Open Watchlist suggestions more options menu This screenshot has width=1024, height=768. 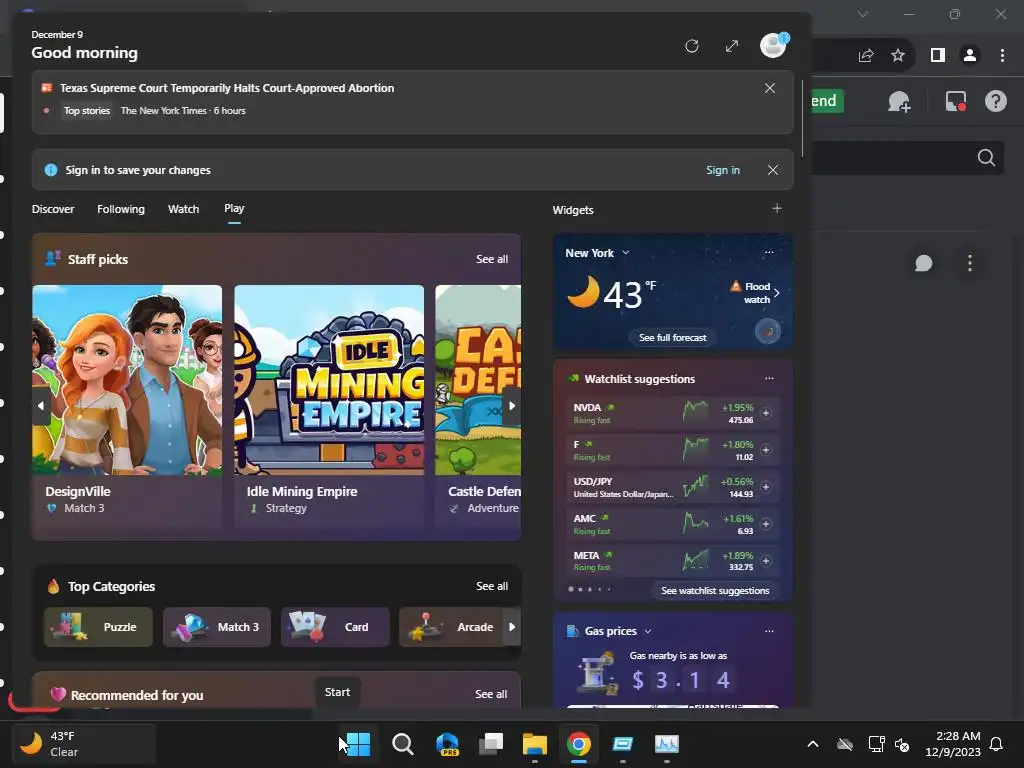point(769,378)
